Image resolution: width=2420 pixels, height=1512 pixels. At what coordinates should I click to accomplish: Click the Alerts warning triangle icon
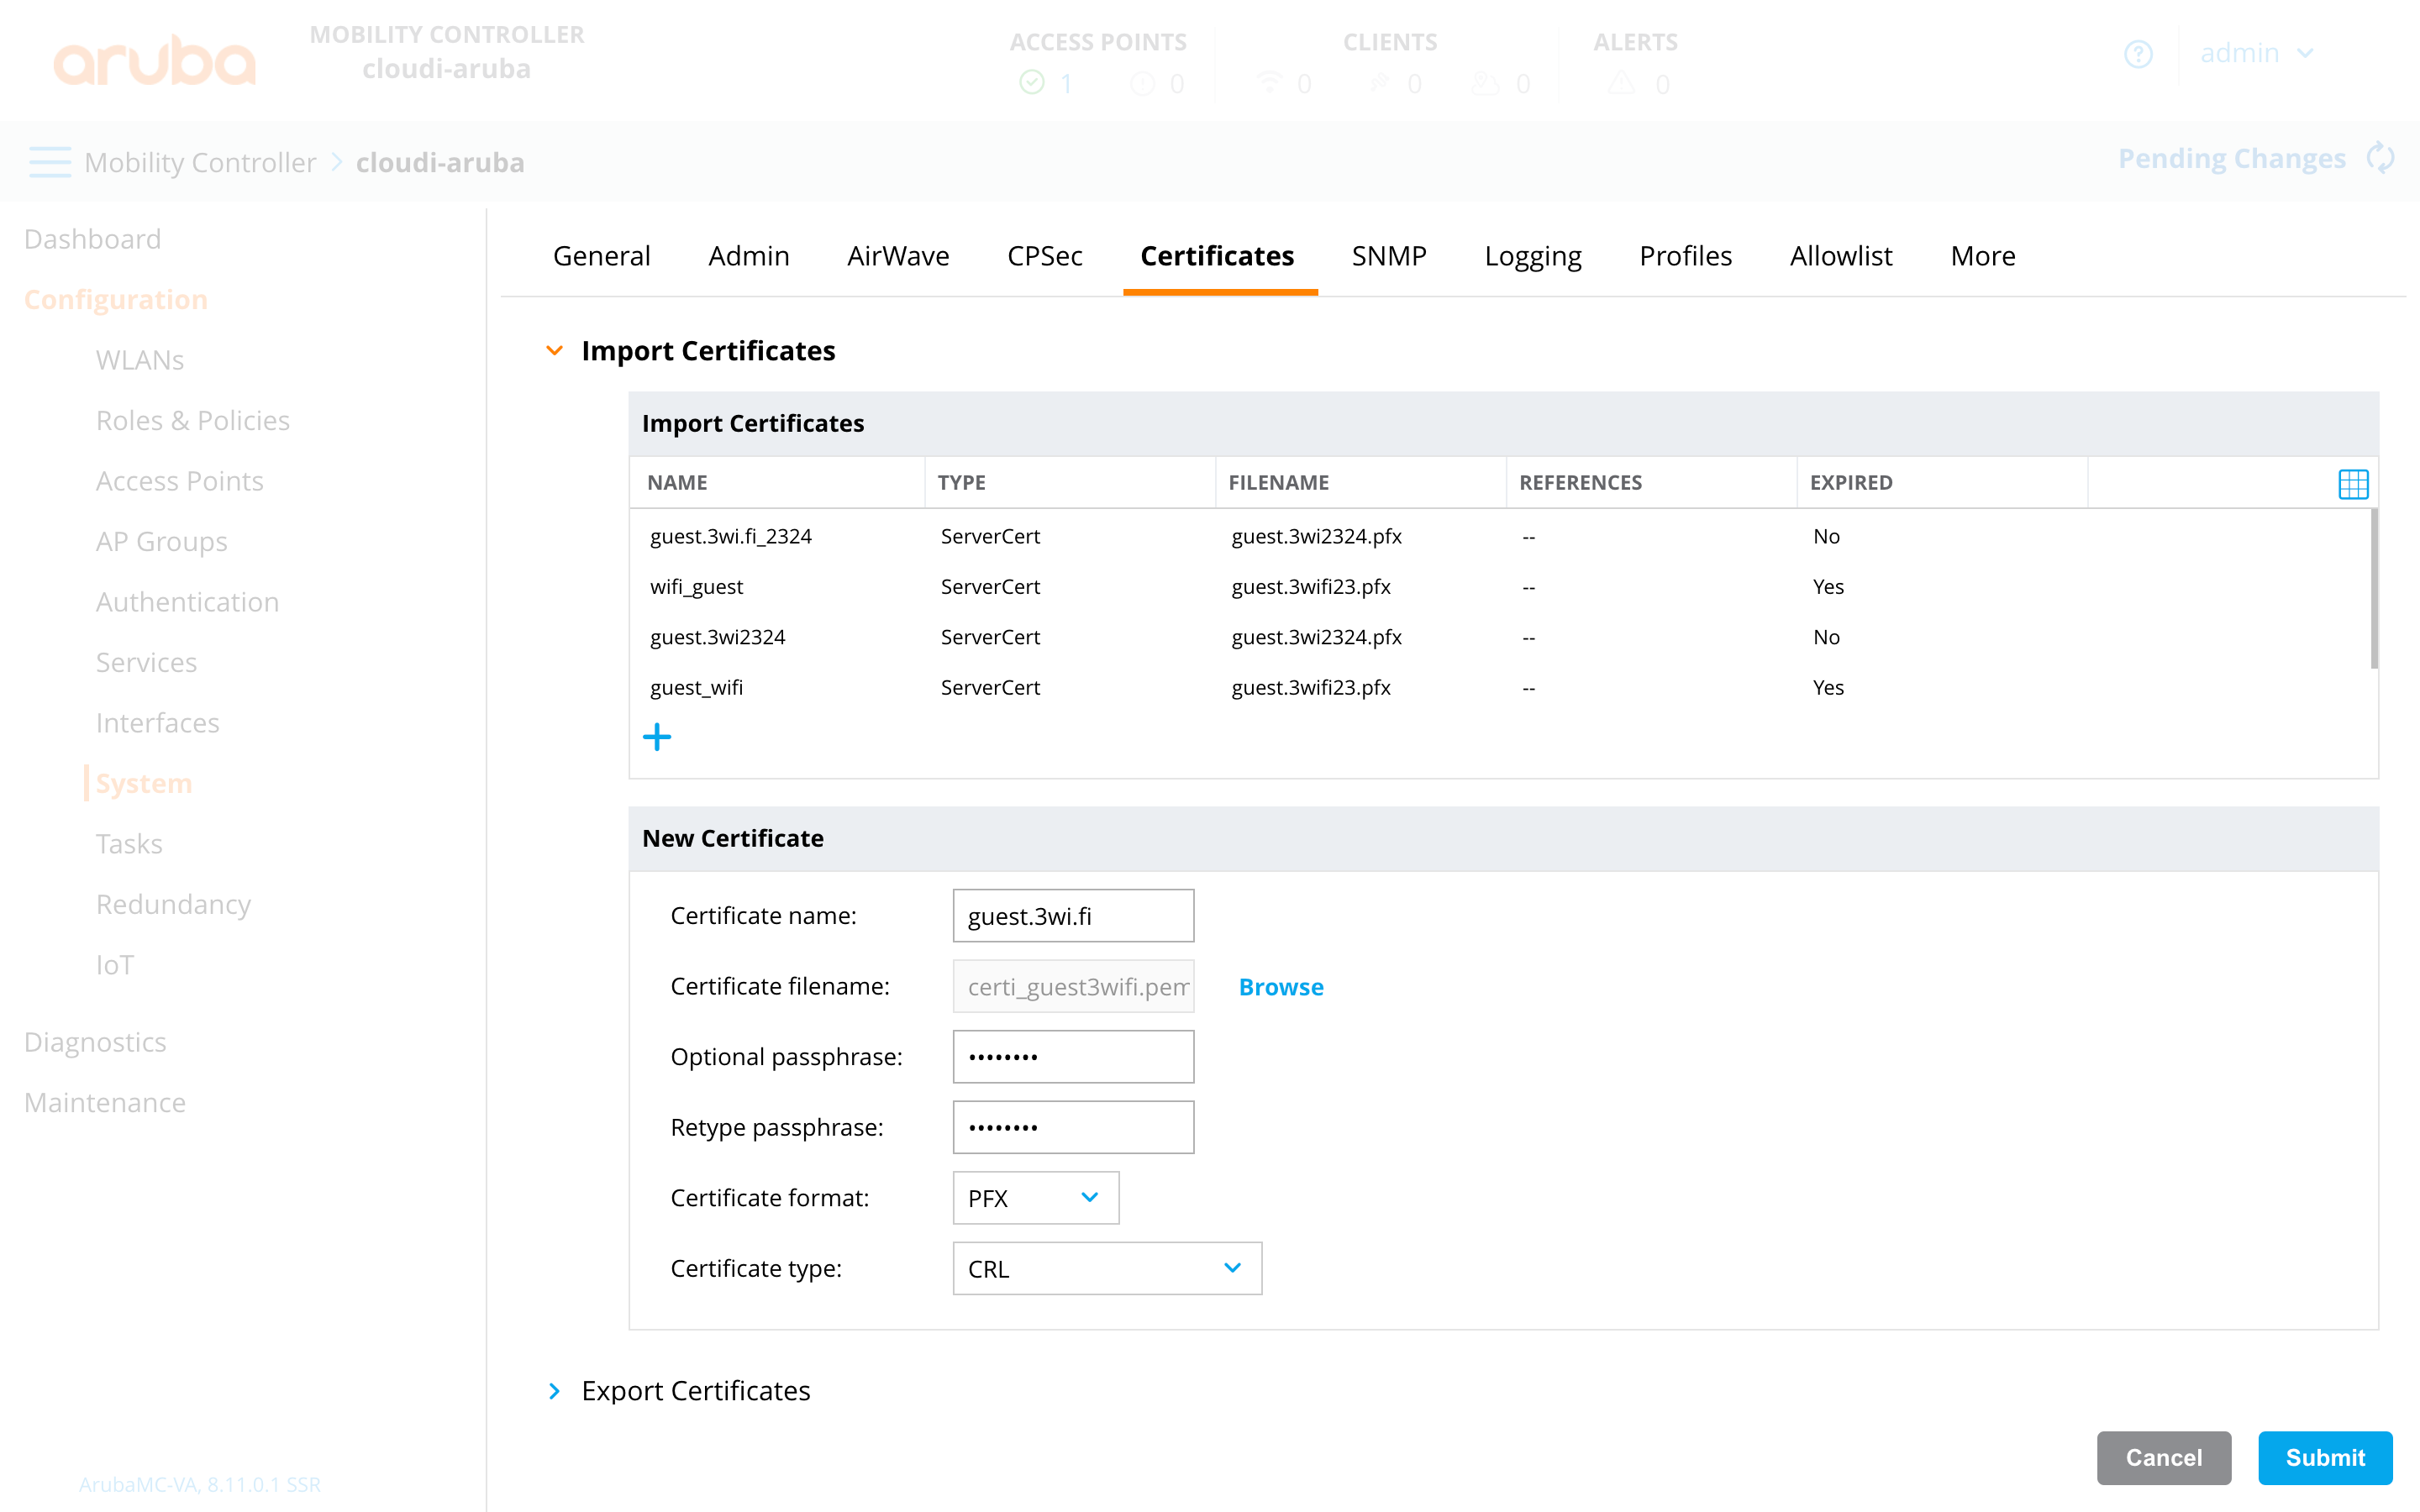1621,83
